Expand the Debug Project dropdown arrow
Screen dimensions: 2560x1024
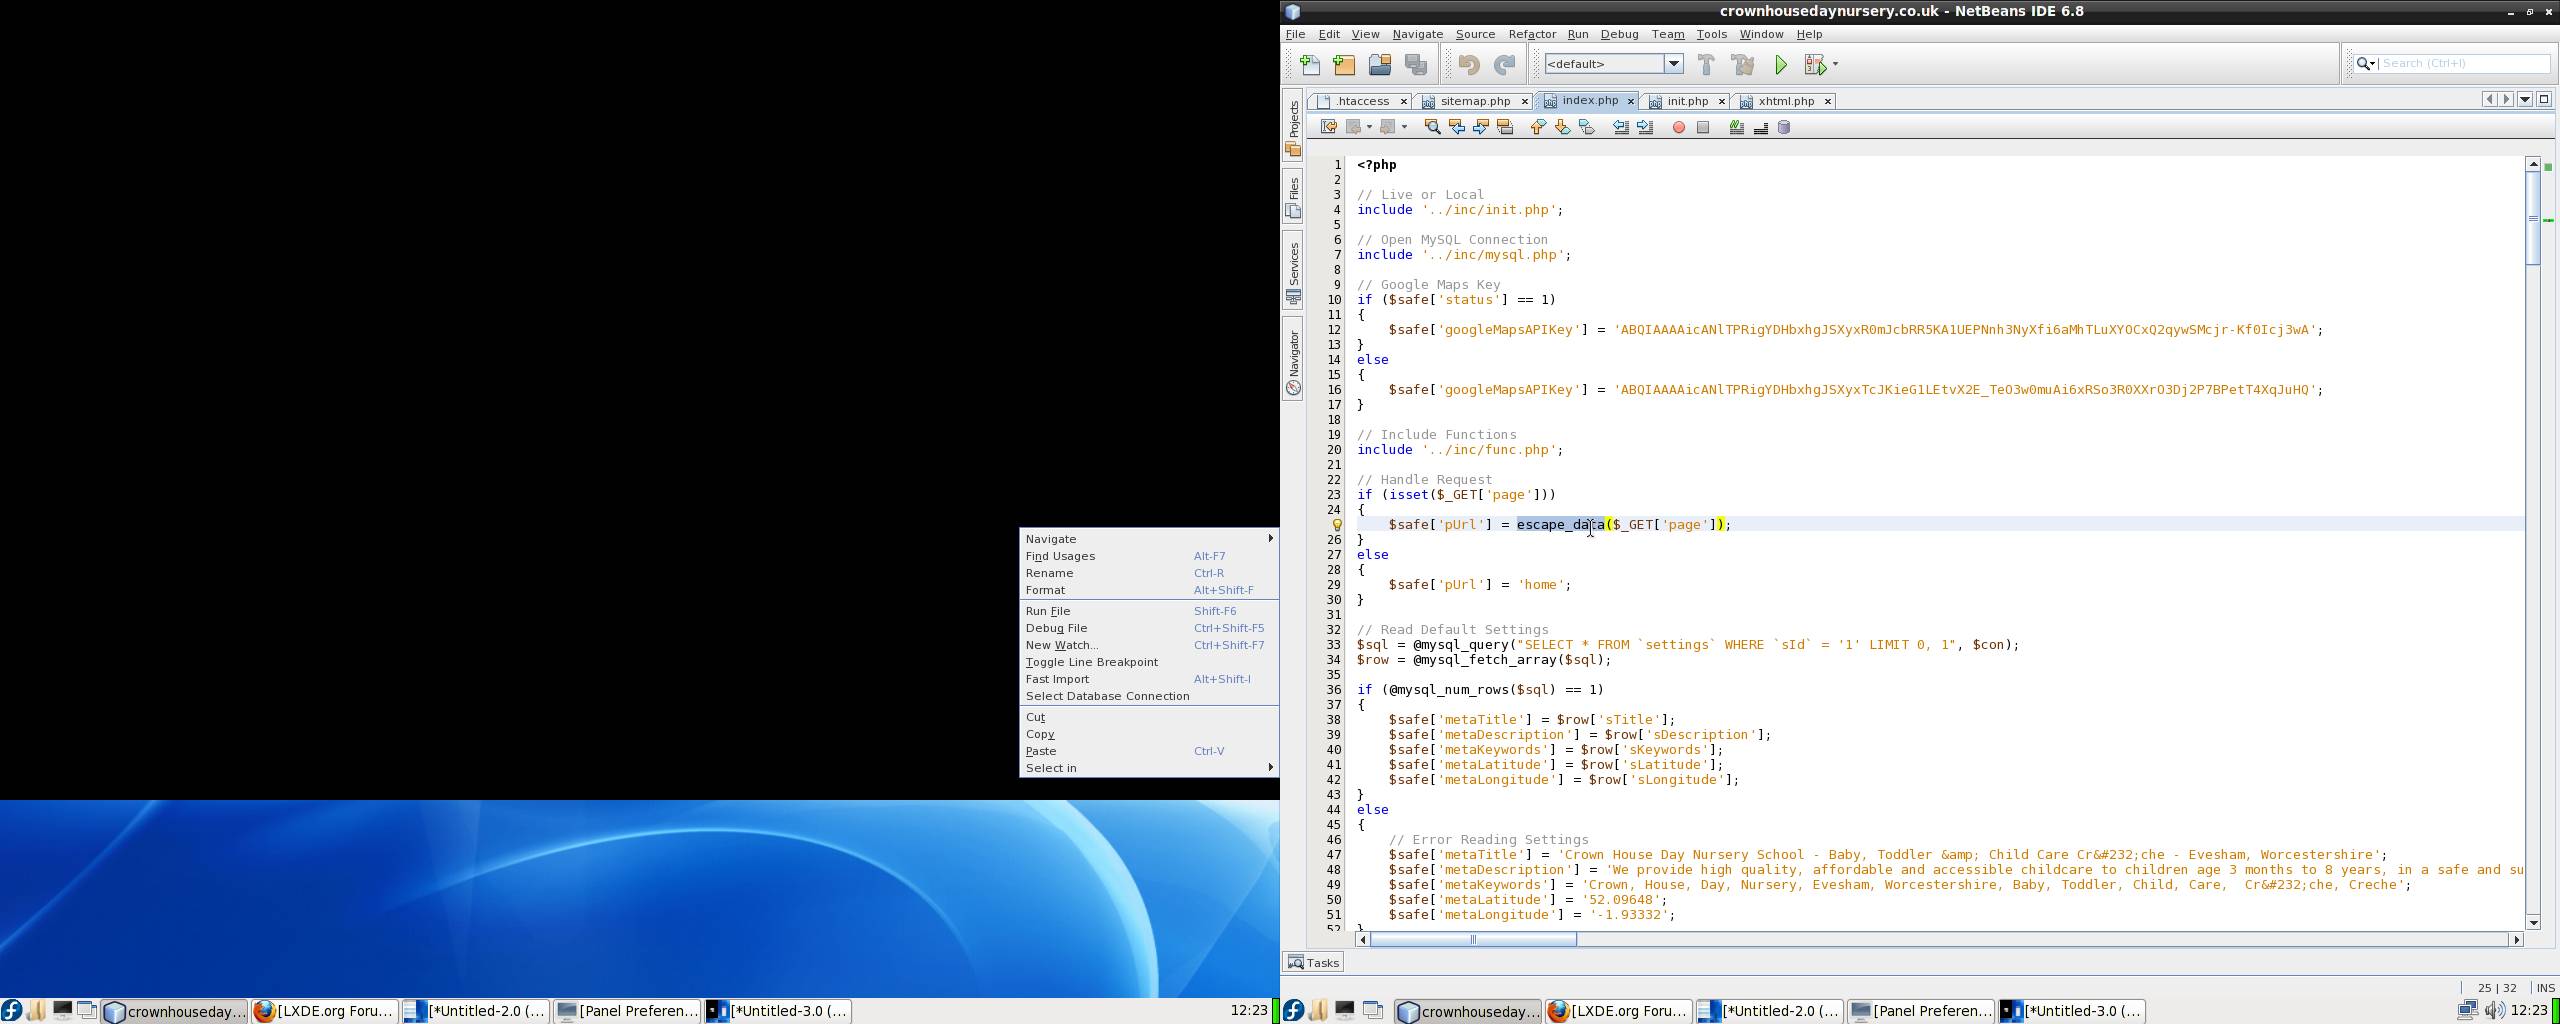coord(1835,65)
